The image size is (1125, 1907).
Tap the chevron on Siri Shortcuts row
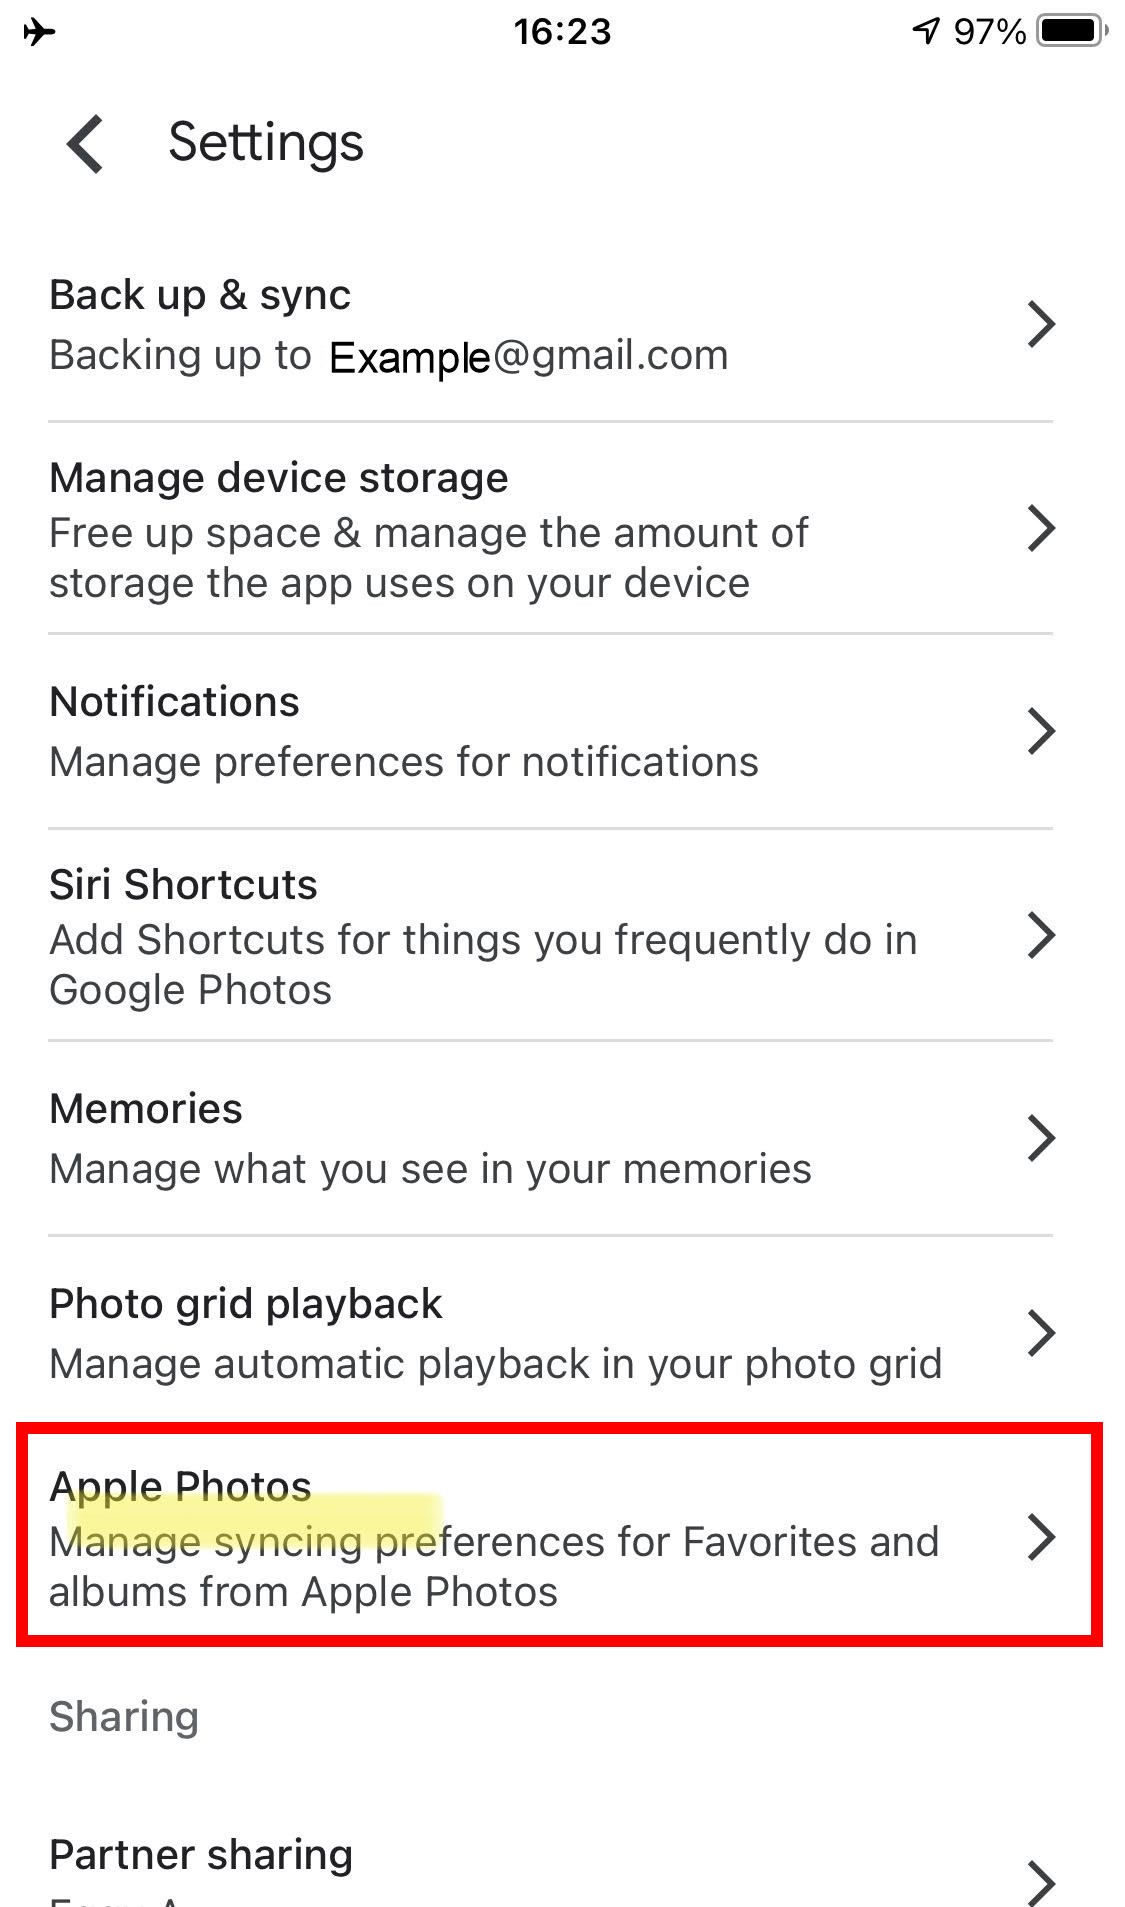click(1041, 935)
